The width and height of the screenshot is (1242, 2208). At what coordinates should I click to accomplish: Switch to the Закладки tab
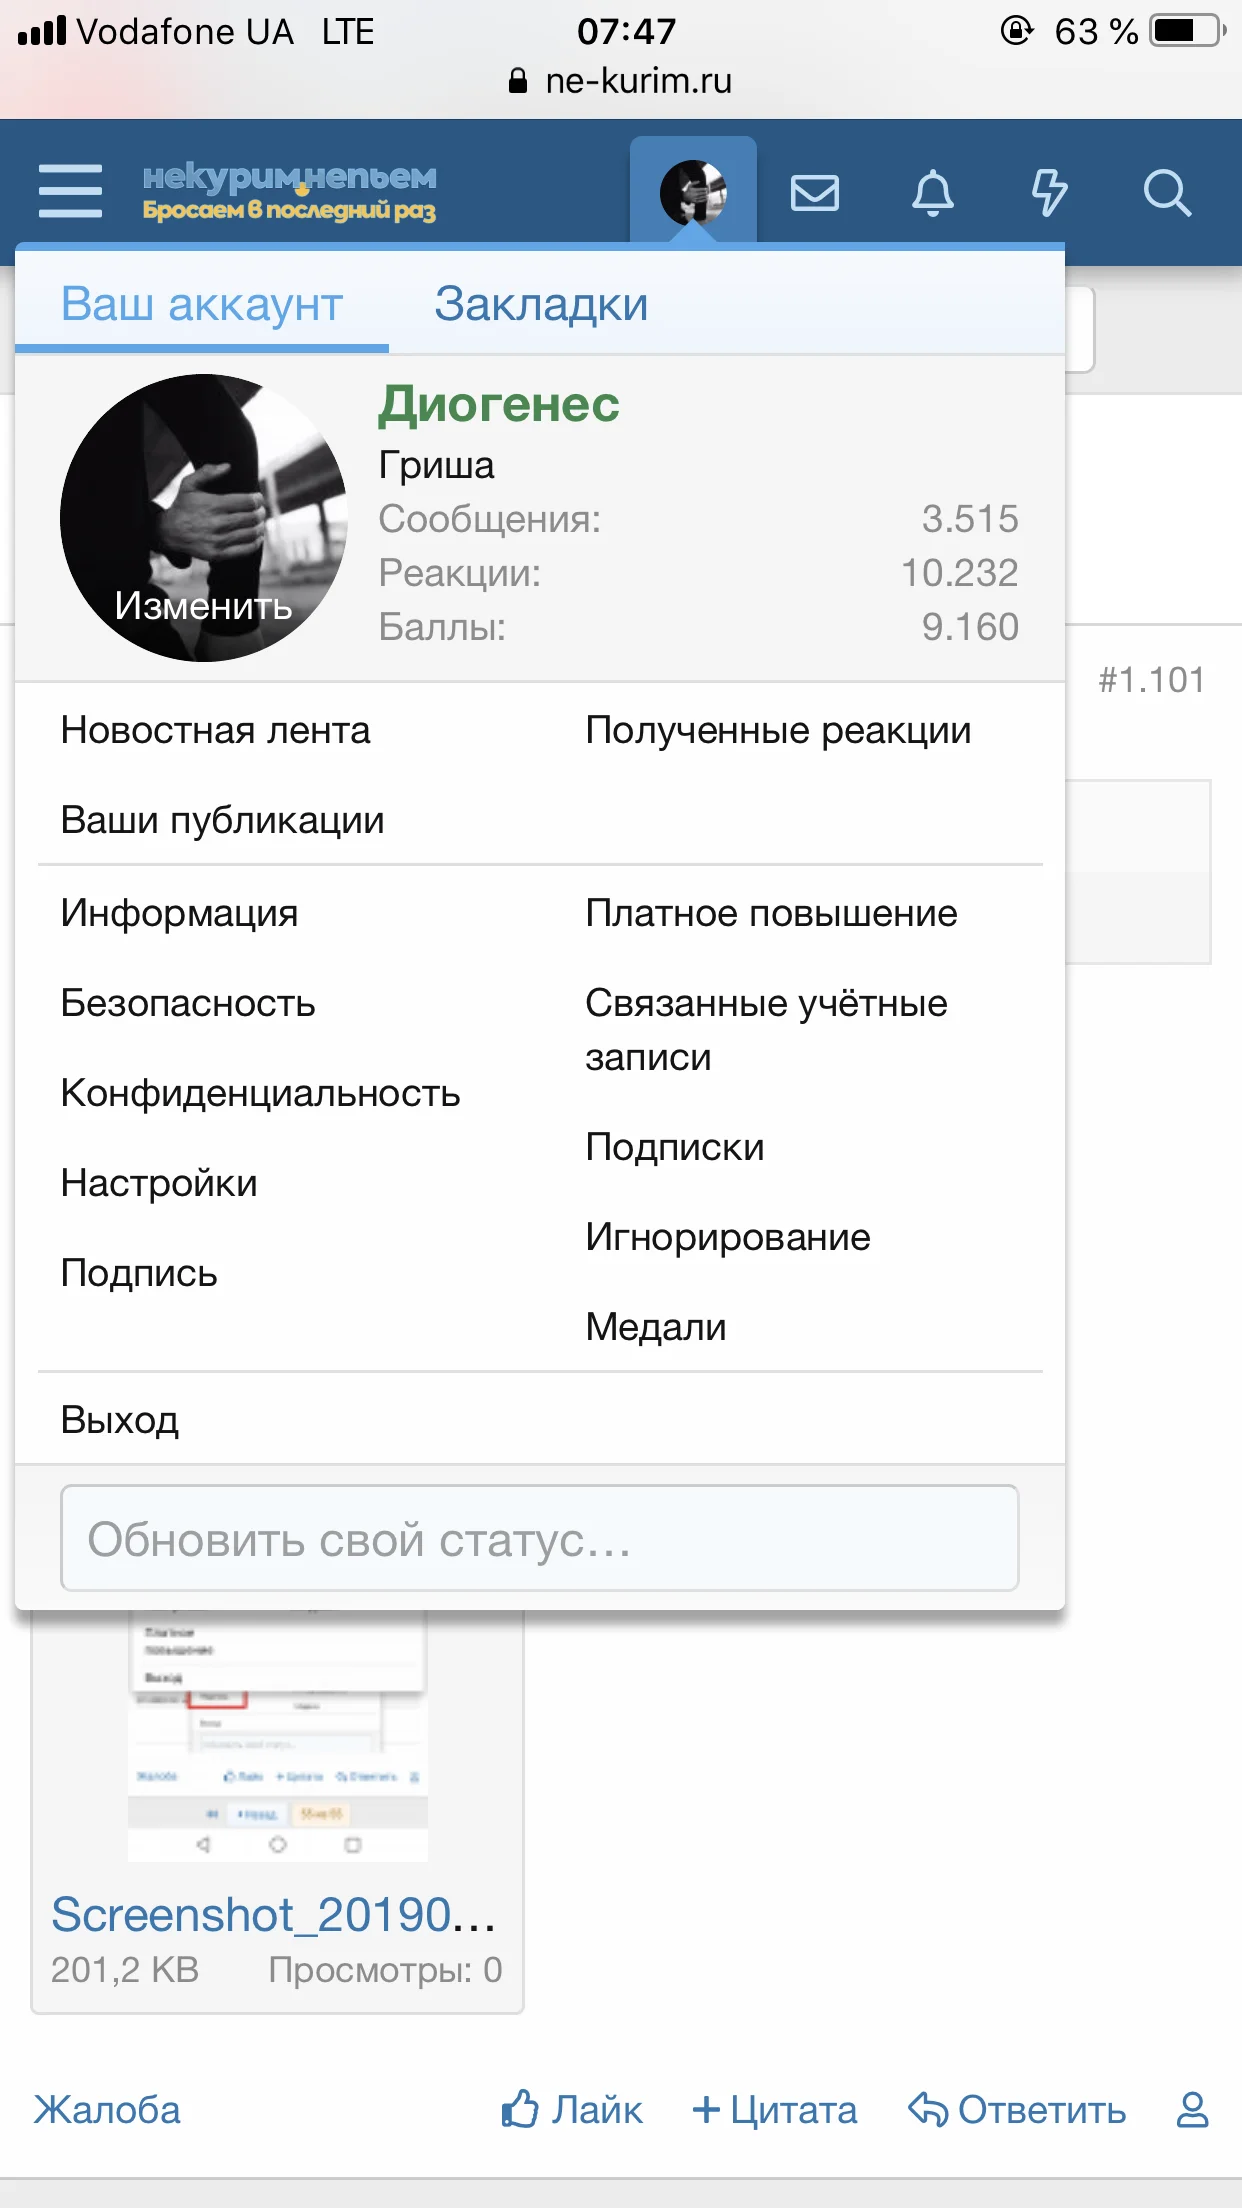[541, 304]
